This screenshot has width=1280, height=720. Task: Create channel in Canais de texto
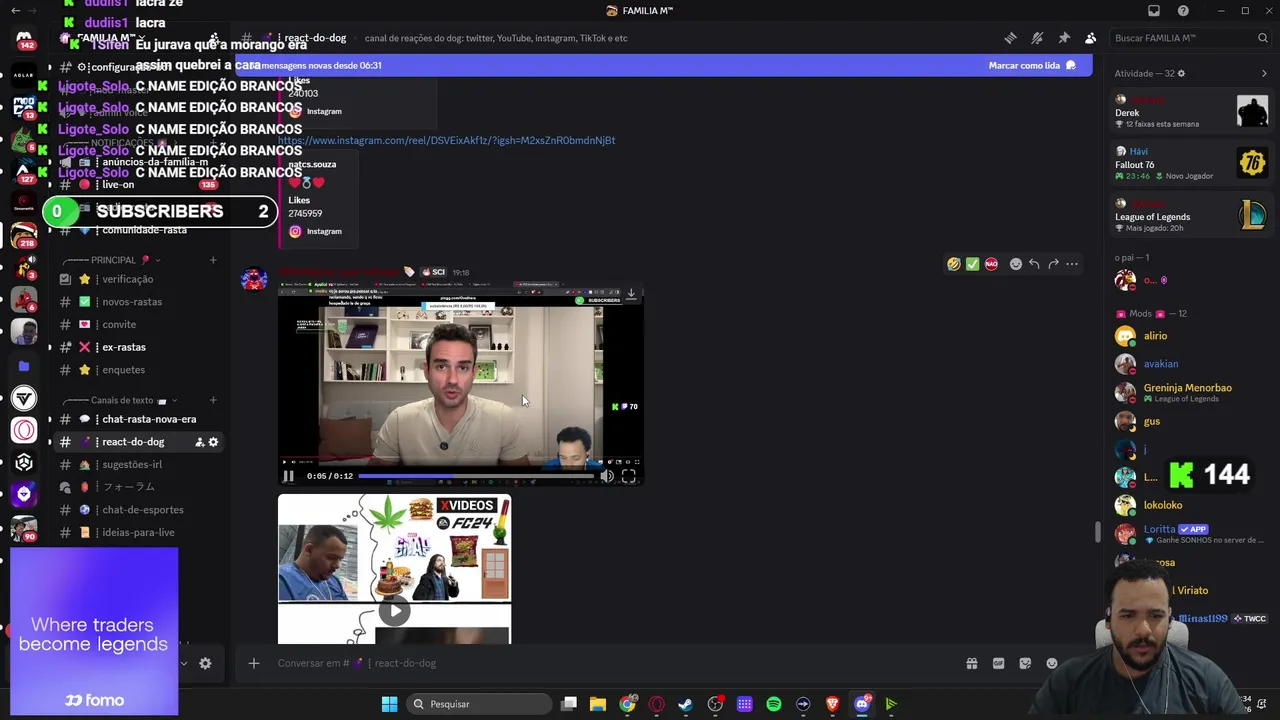pyautogui.click(x=213, y=400)
